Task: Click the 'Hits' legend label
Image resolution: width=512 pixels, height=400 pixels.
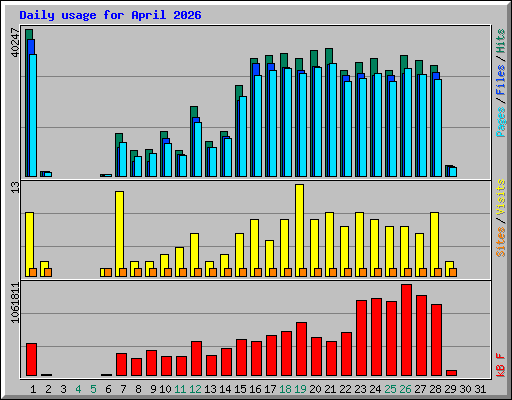Action: (501, 41)
